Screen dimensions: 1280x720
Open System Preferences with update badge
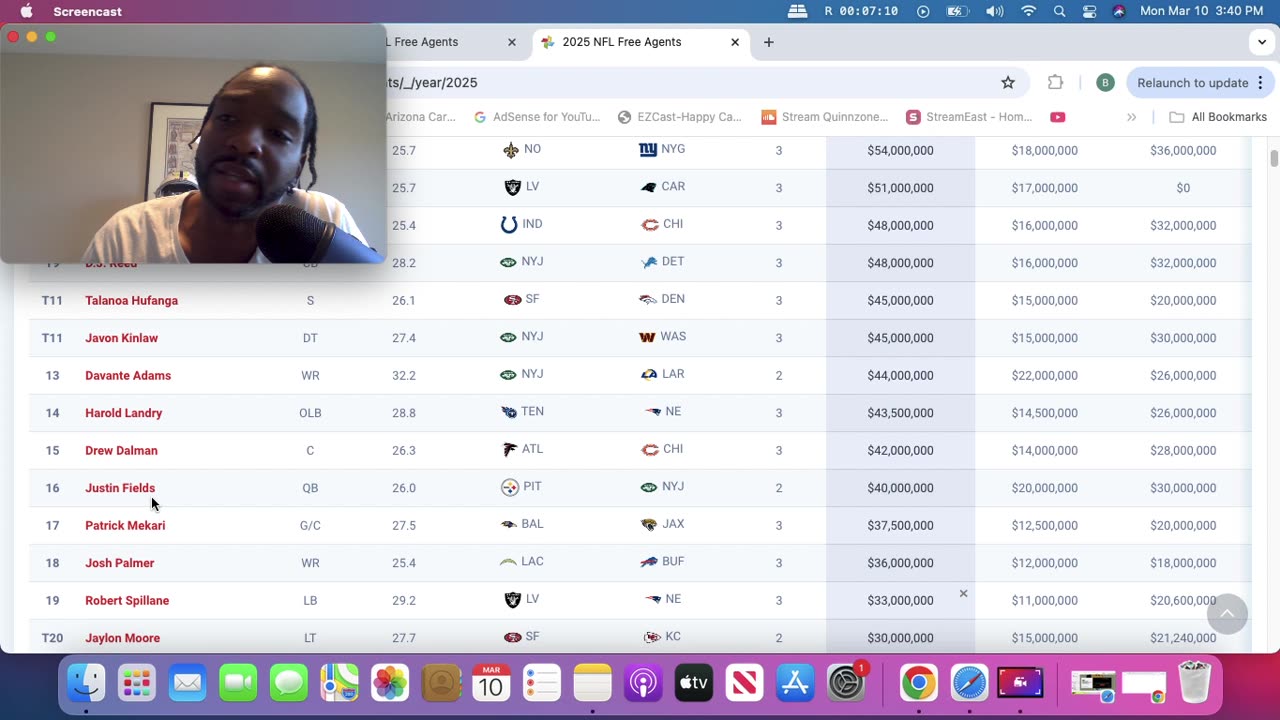coord(846,683)
